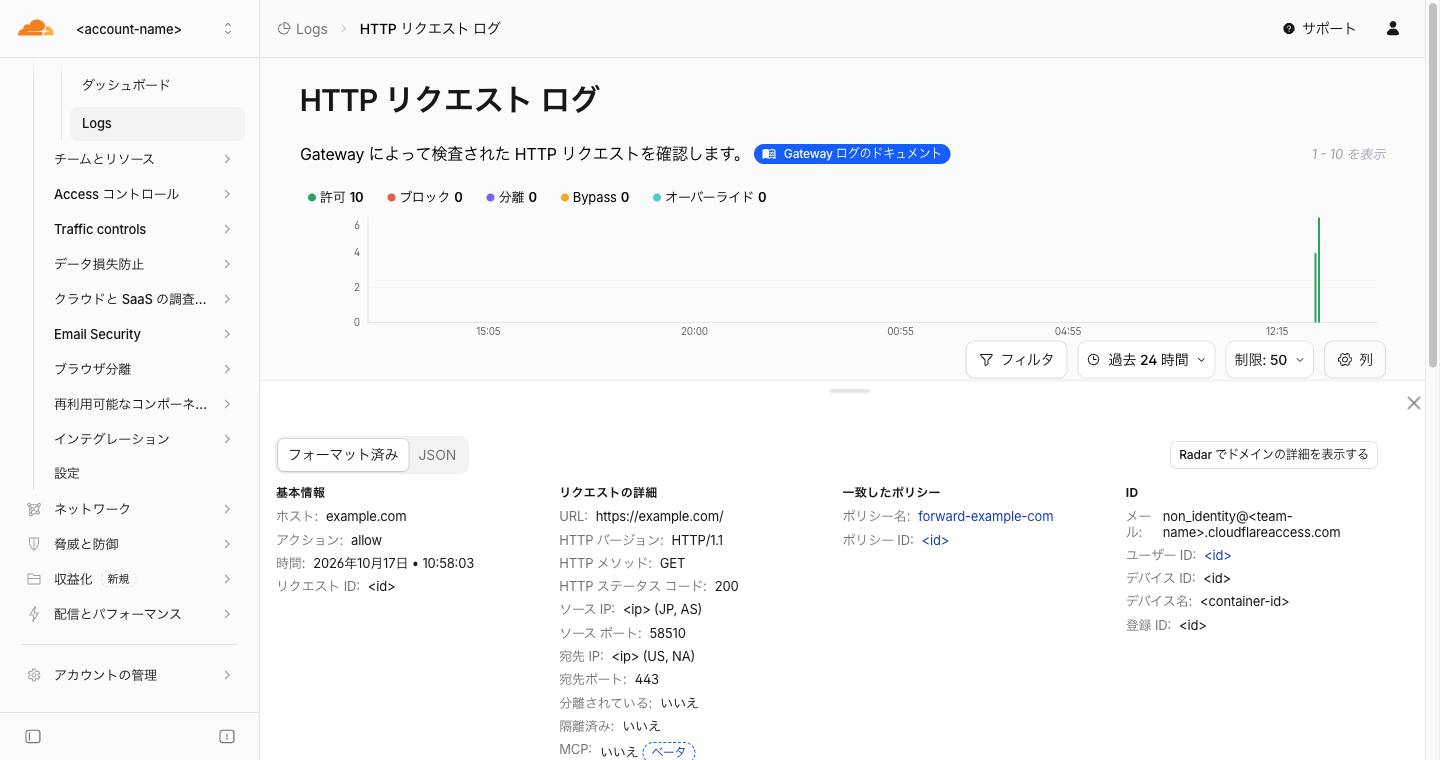Screen dimensions: 1440x760
Task: Open Gateway ログのドキュメント link
Action: [x=852, y=154]
